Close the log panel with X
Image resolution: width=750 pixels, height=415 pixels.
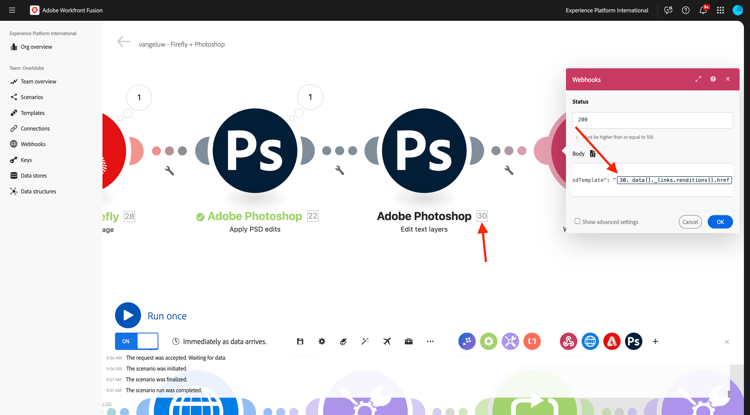727,342
